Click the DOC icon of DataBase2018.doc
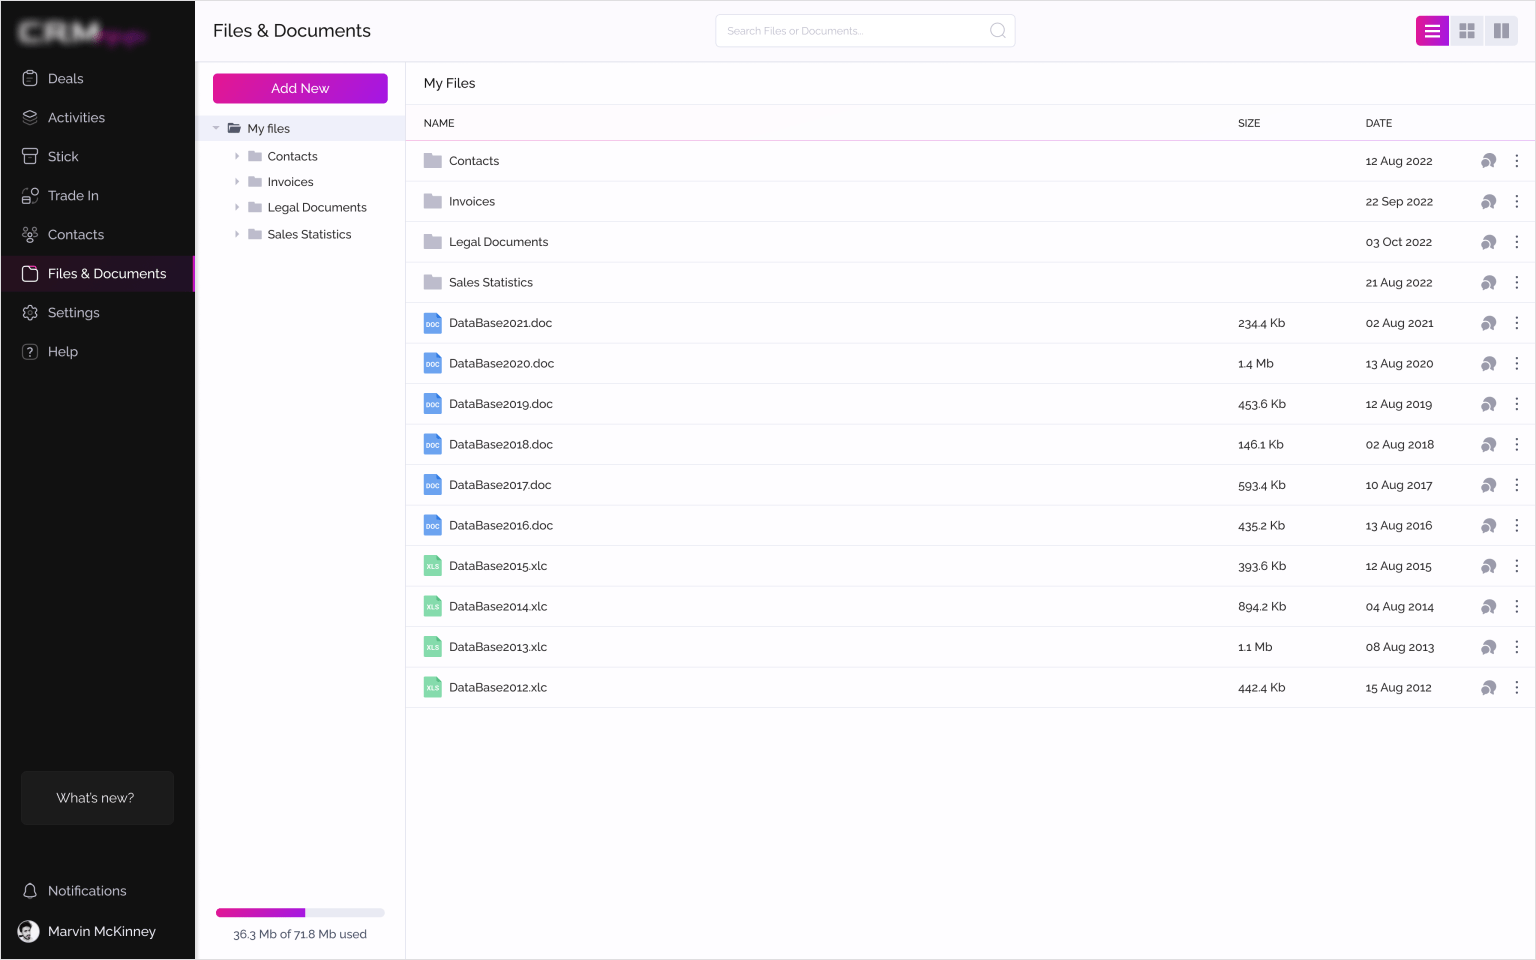Viewport: 1536px width, 960px height. (x=432, y=444)
